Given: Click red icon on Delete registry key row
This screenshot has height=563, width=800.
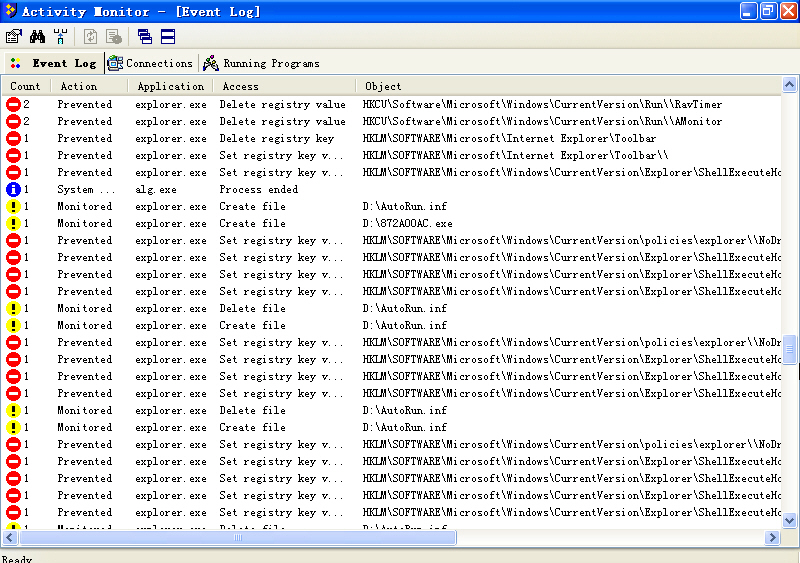Looking at the screenshot, I should pos(13,138).
